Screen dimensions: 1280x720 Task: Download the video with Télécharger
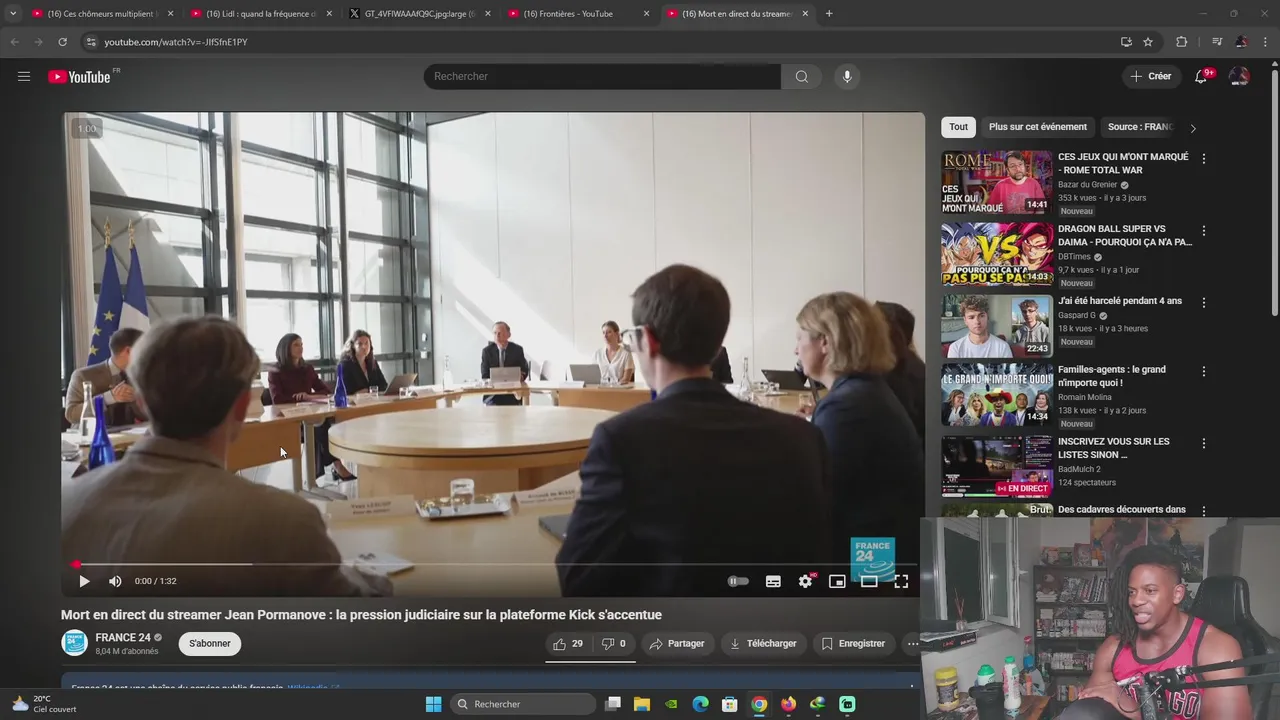click(763, 643)
